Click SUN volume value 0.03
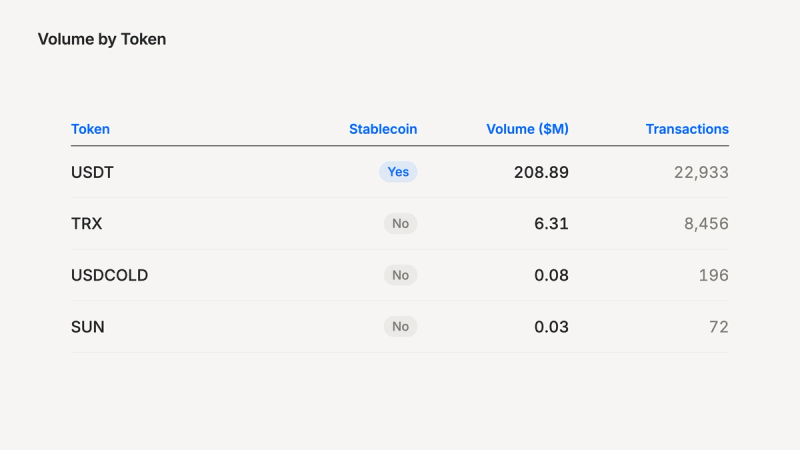 click(x=551, y=327)
